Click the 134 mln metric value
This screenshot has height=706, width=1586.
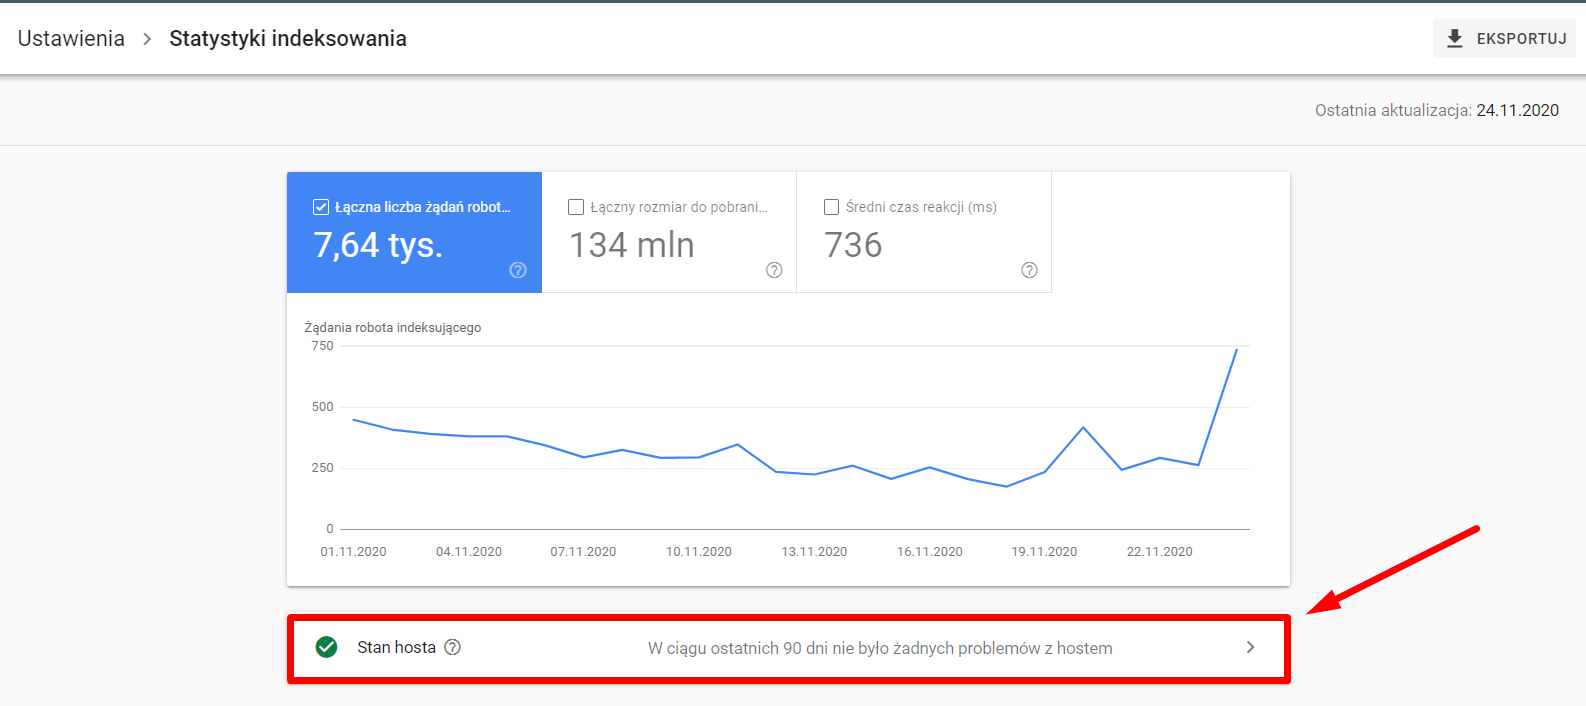[x=632, y=245]
